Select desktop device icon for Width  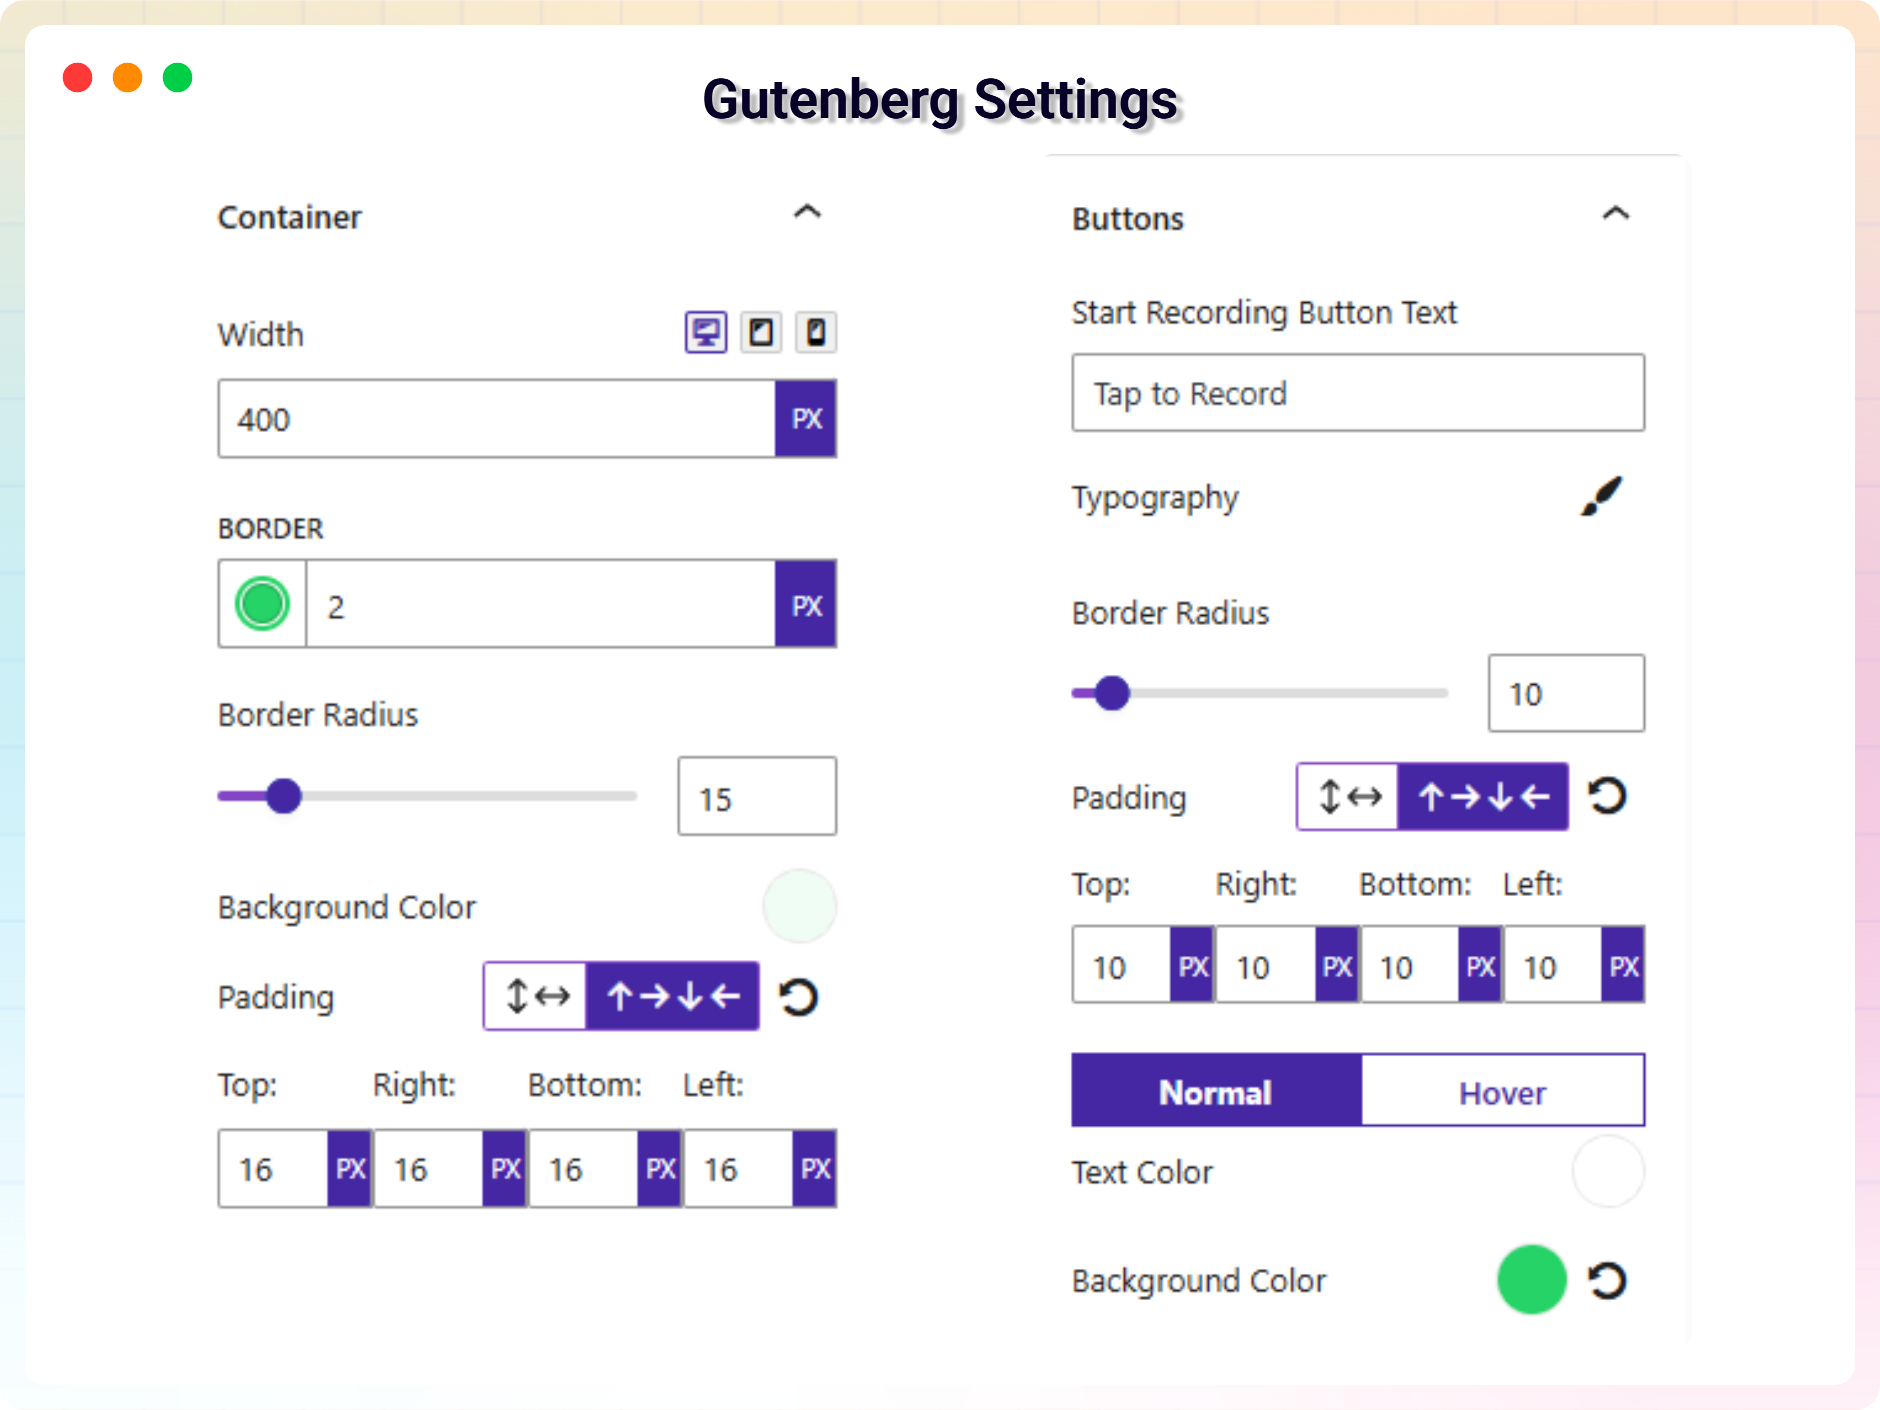706,332
